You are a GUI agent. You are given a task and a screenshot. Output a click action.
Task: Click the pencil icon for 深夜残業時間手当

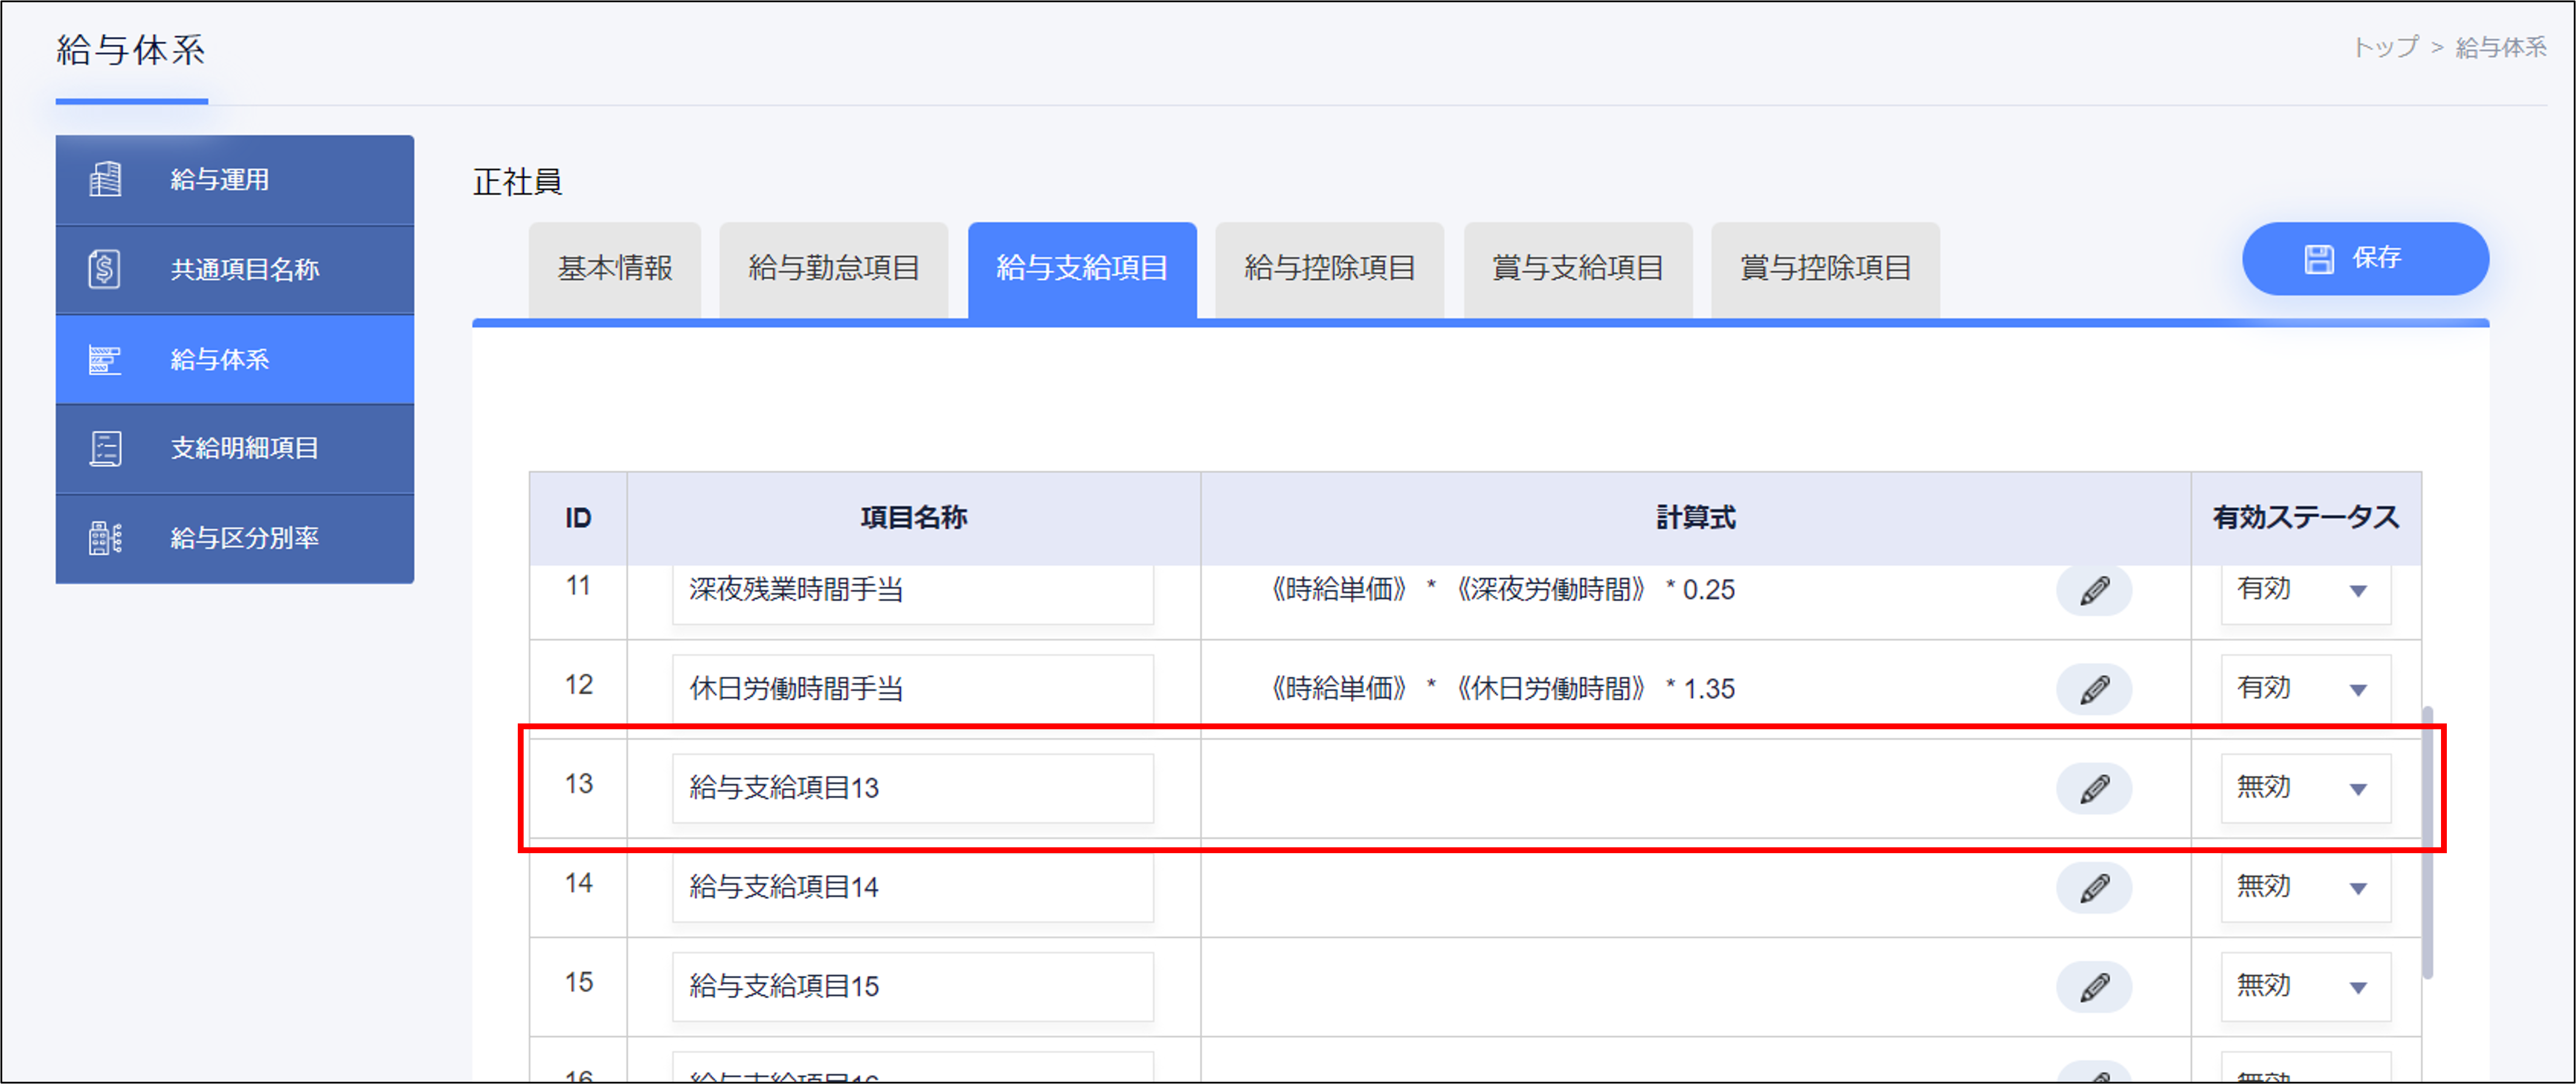coord(2095,590)
